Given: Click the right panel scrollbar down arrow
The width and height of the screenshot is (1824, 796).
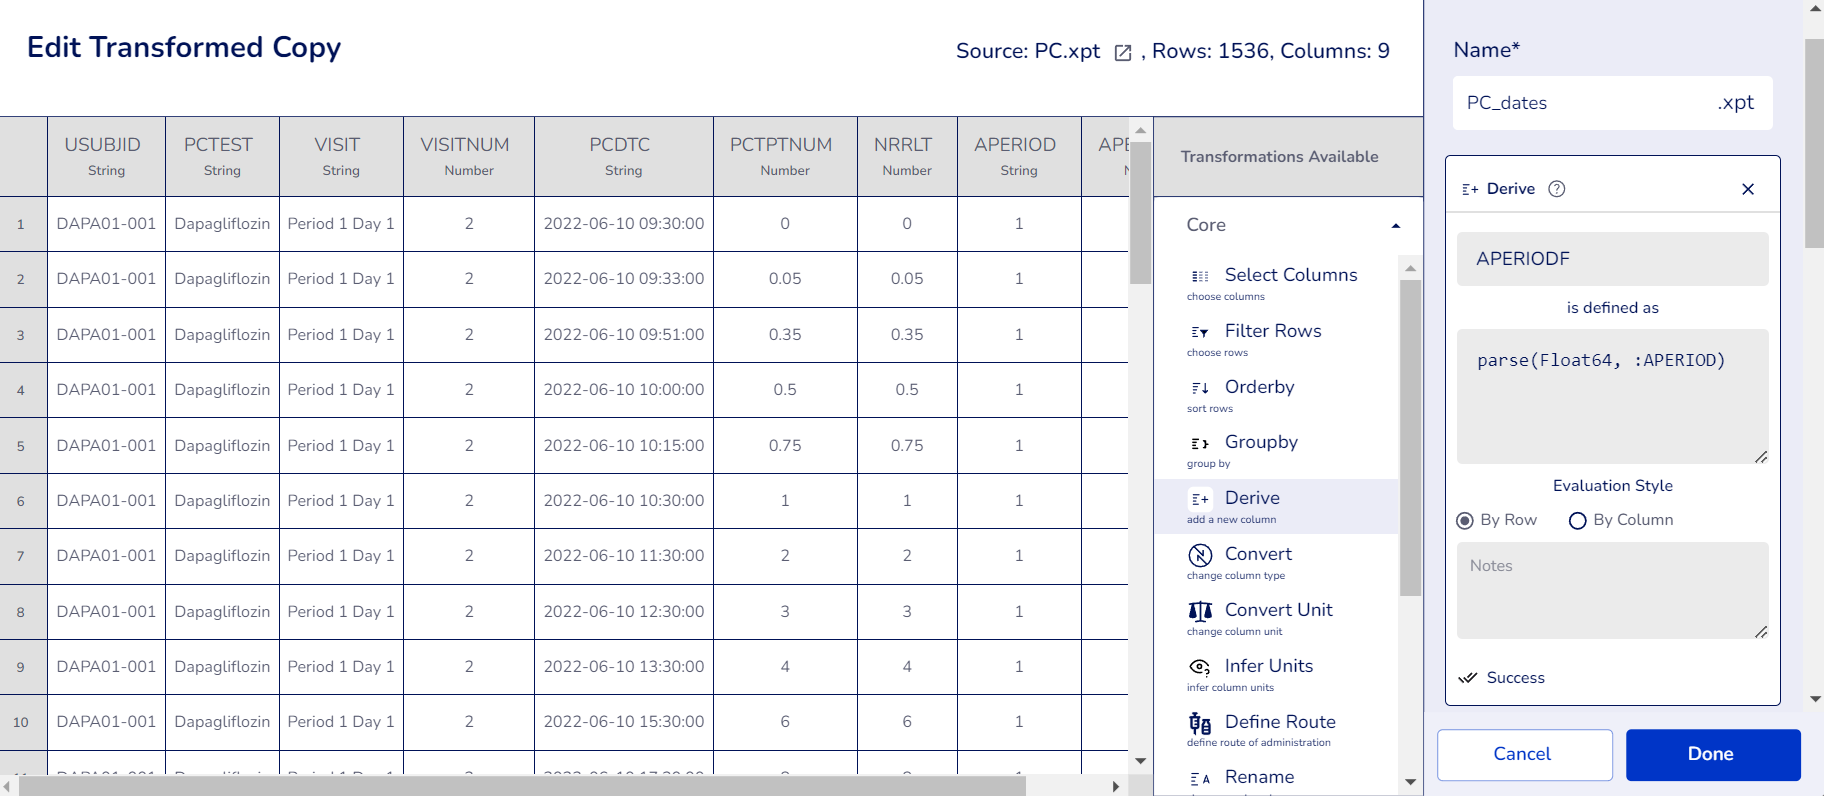Looking at the screenshot, I should [x=1815, y=699].
